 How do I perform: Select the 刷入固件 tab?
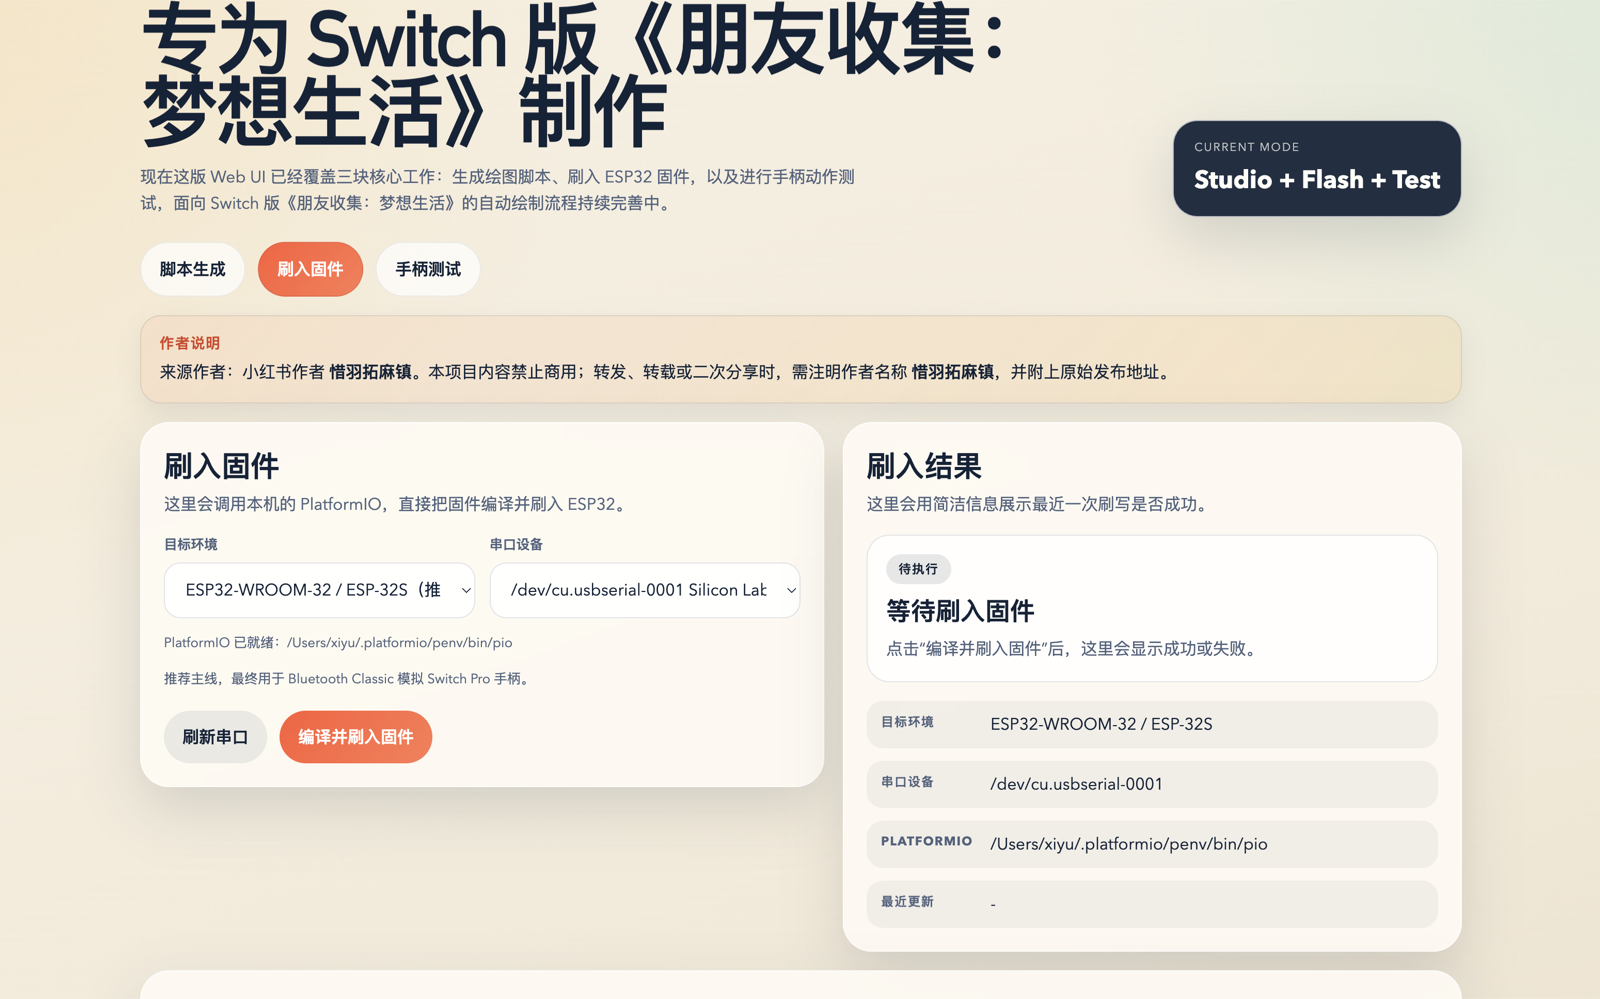point(310,269)
